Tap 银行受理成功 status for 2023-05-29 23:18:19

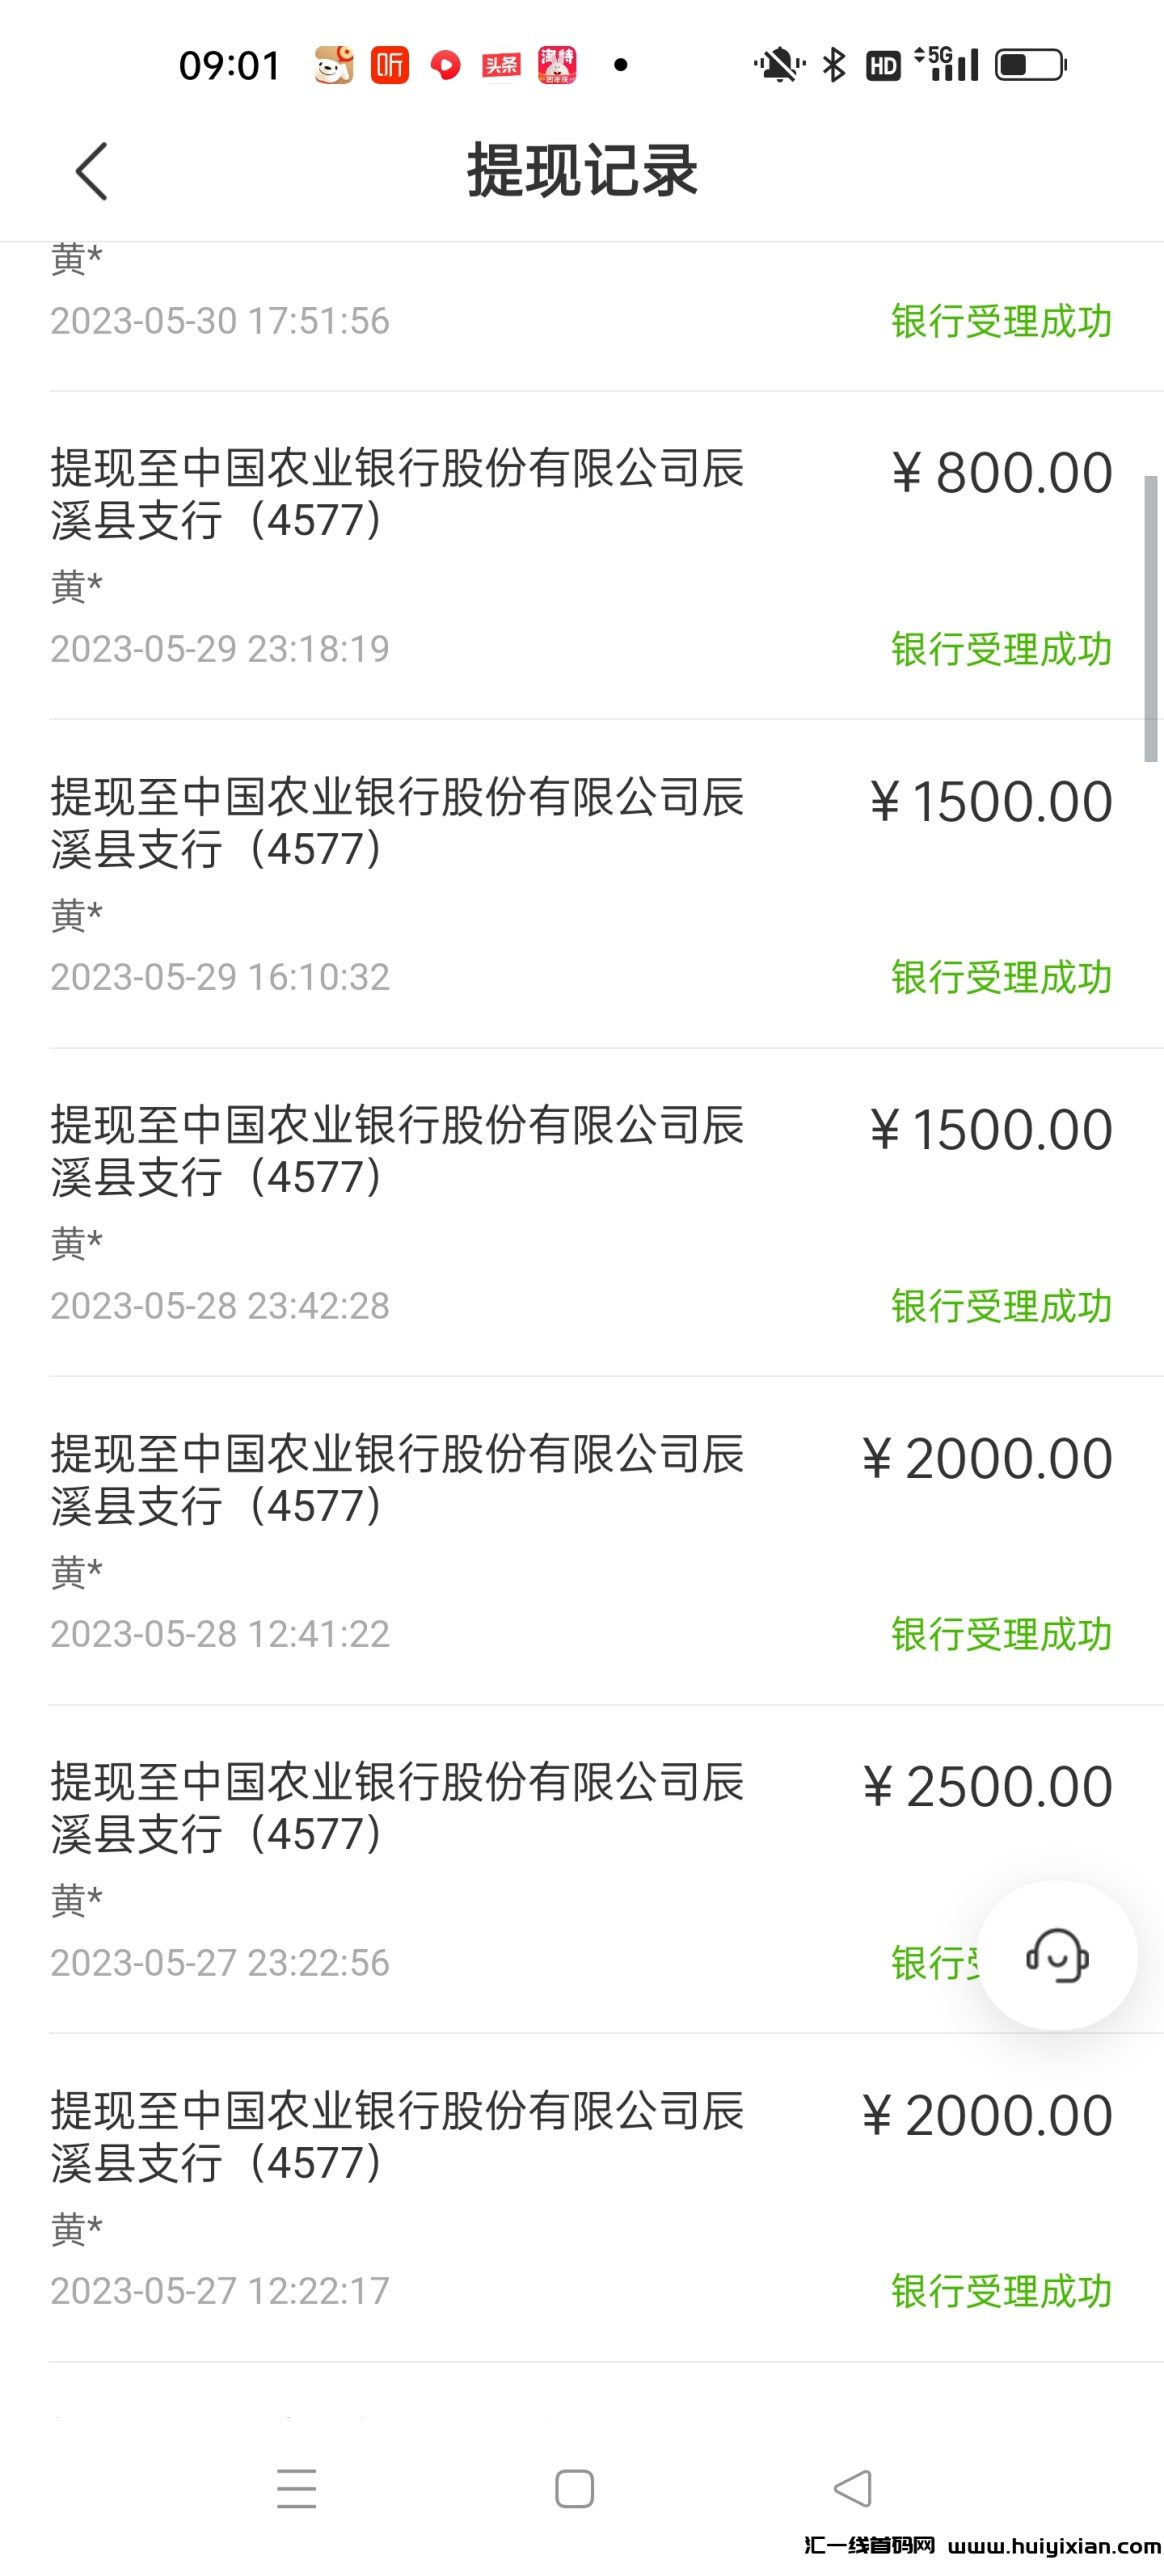[1001, 650]
